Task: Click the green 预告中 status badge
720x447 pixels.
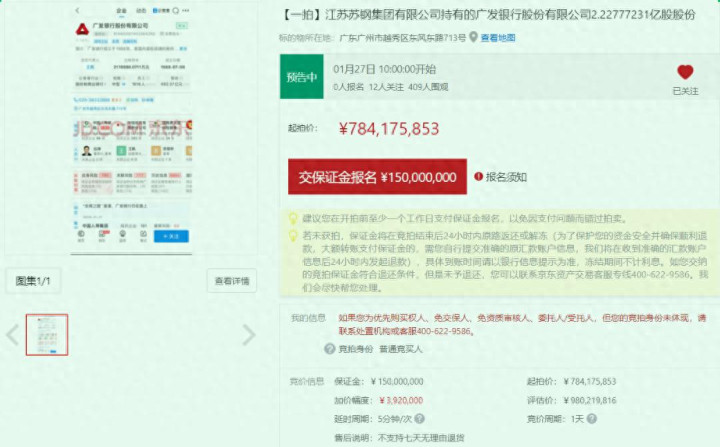Action: (302, 77)
